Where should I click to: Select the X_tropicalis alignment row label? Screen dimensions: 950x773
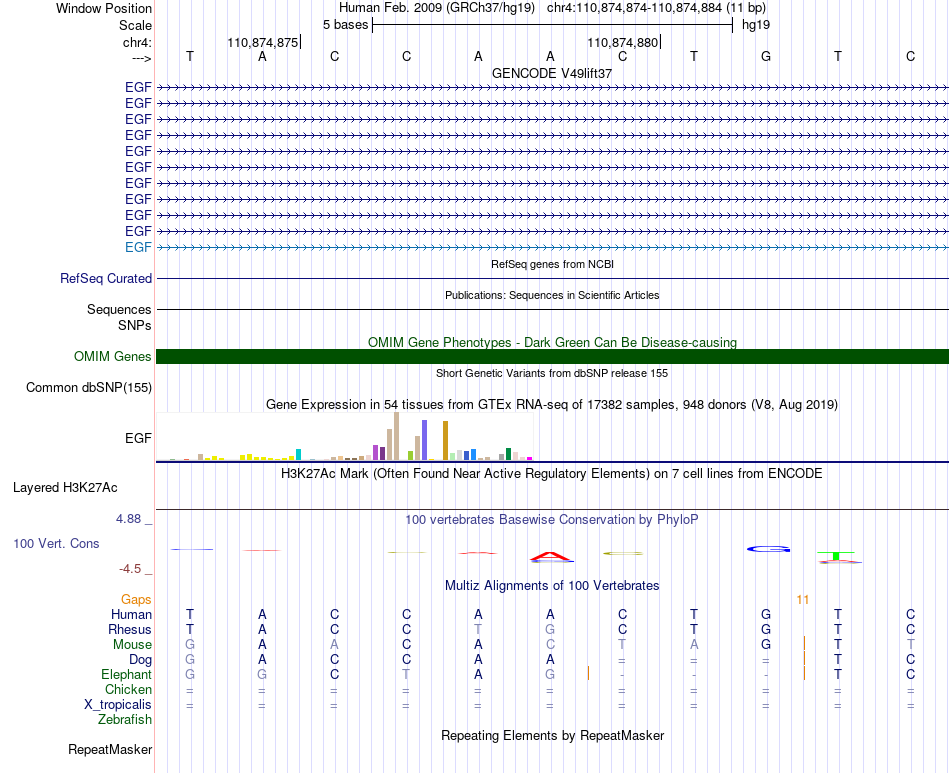tap(118, 705)
